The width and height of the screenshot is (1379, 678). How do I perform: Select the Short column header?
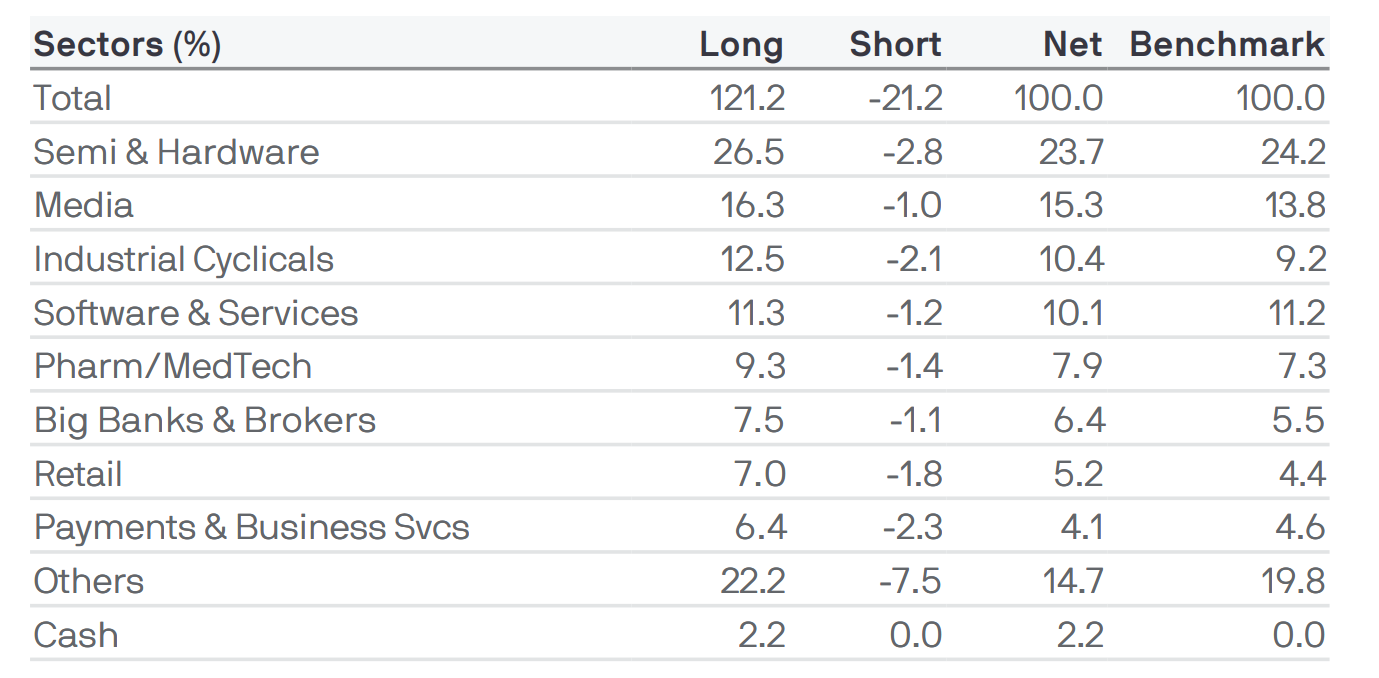(895, 45)
